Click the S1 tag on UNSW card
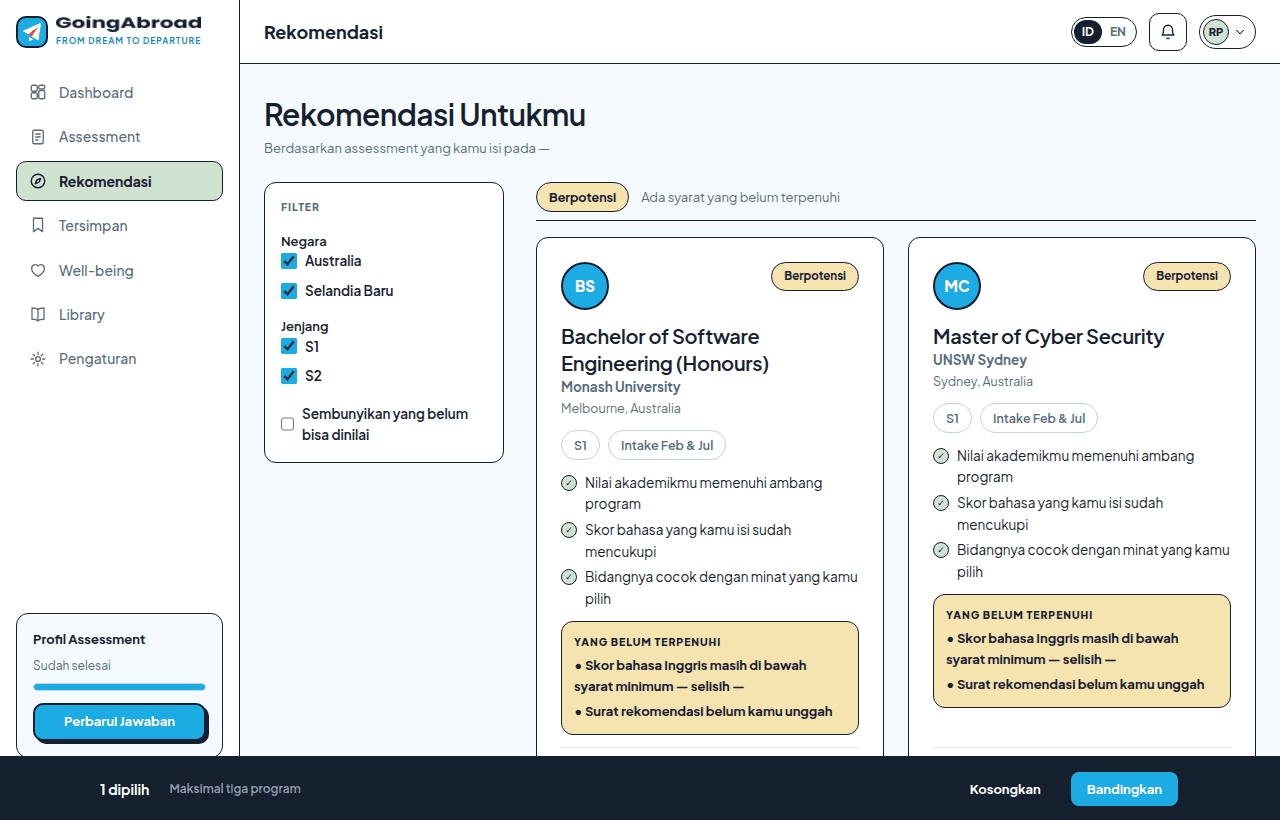The width and height of the screenshot is (1280, 820). click(x=953, y=418)
